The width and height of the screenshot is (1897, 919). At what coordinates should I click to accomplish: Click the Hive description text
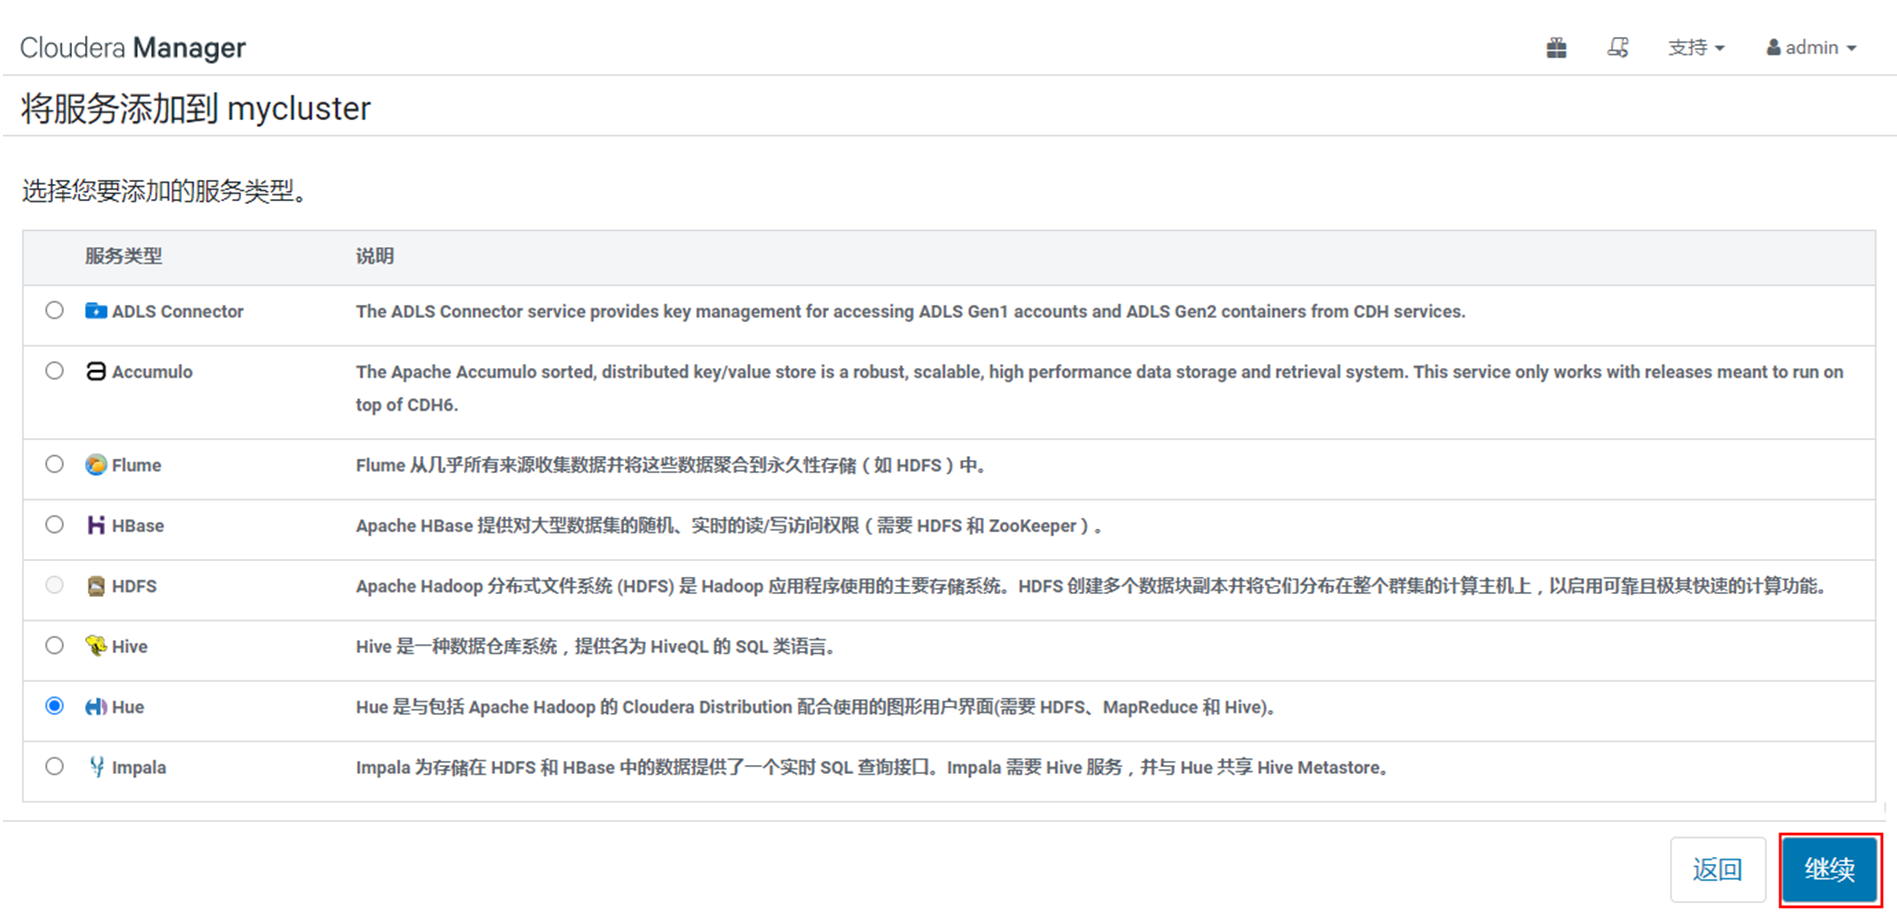tap(596, 647)
